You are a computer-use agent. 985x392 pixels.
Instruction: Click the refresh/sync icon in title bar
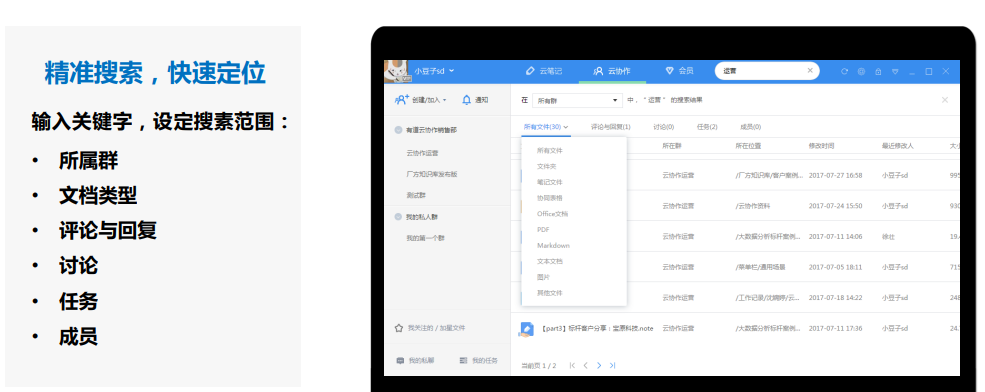click(844, 72)
